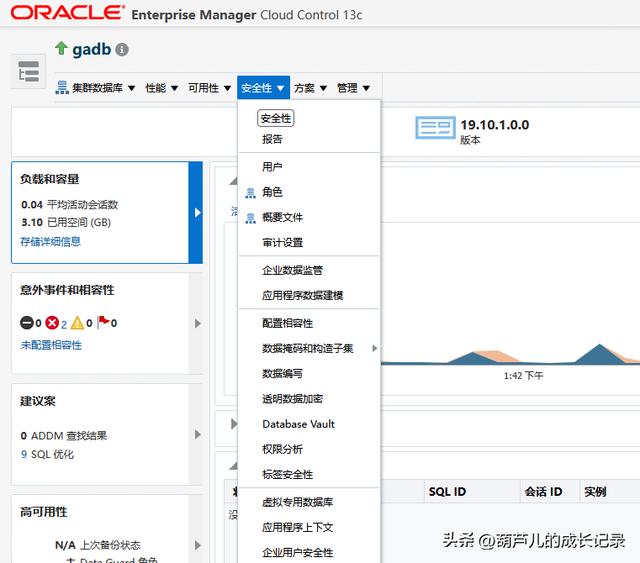Click the green up status arrow icon
The width and height of the screenshot is (640, 563).
click(61, 48)
